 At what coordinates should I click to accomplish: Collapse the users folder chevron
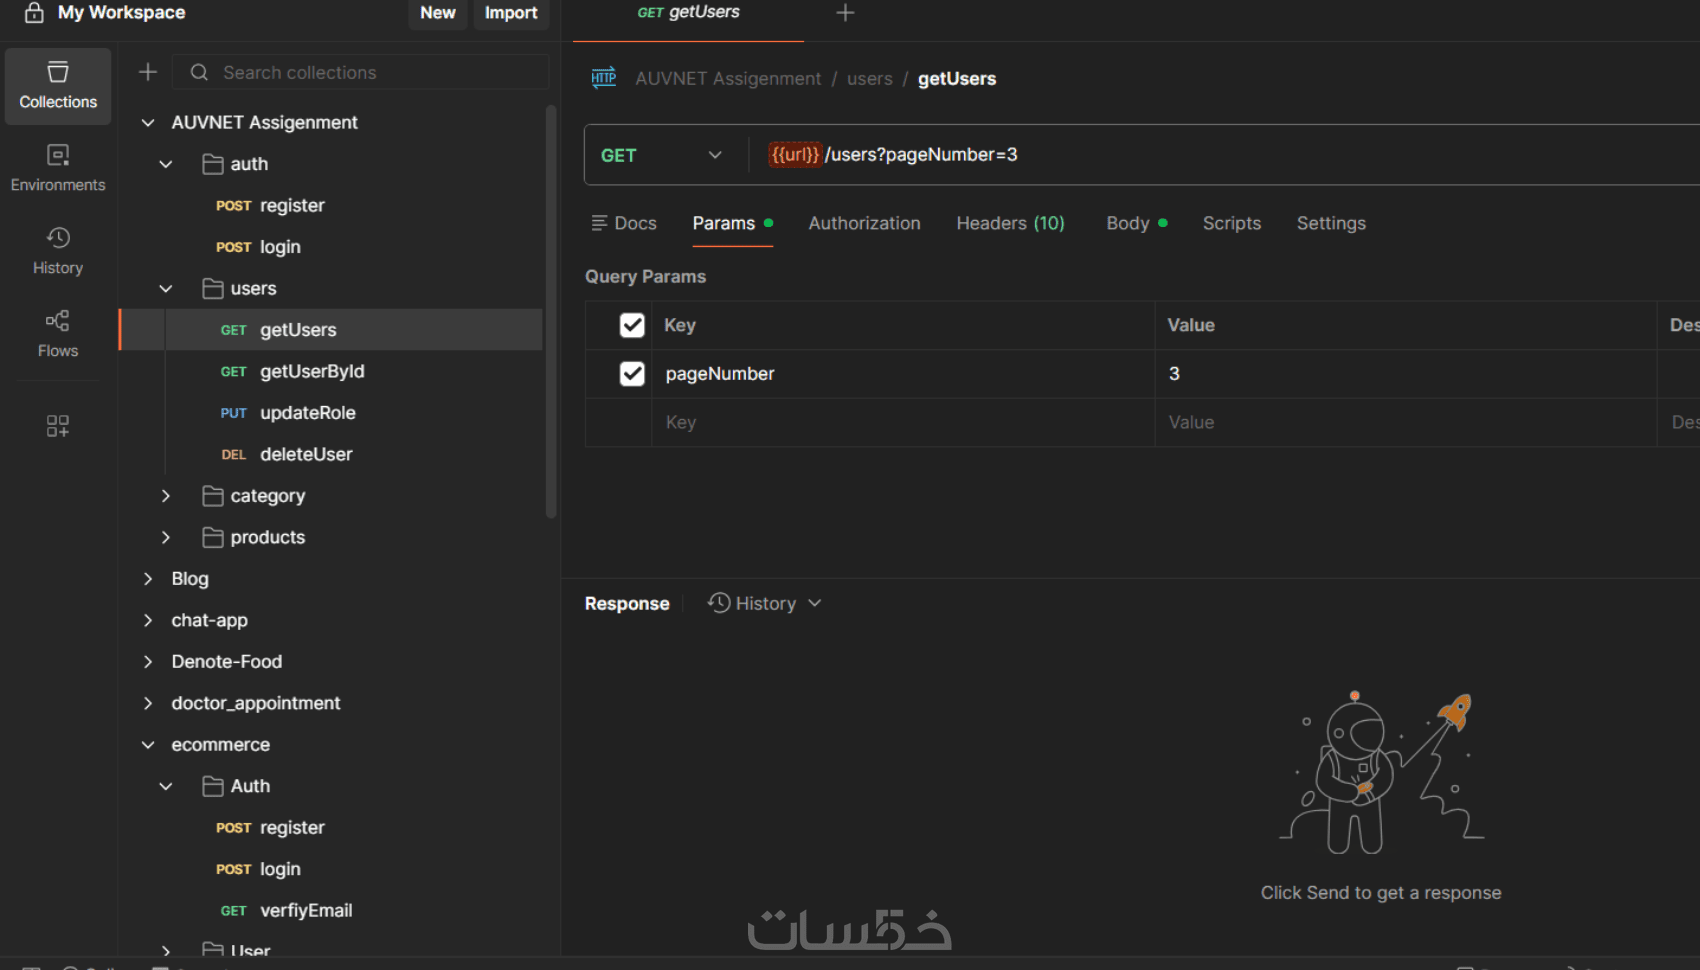click(x=166, y=289)
